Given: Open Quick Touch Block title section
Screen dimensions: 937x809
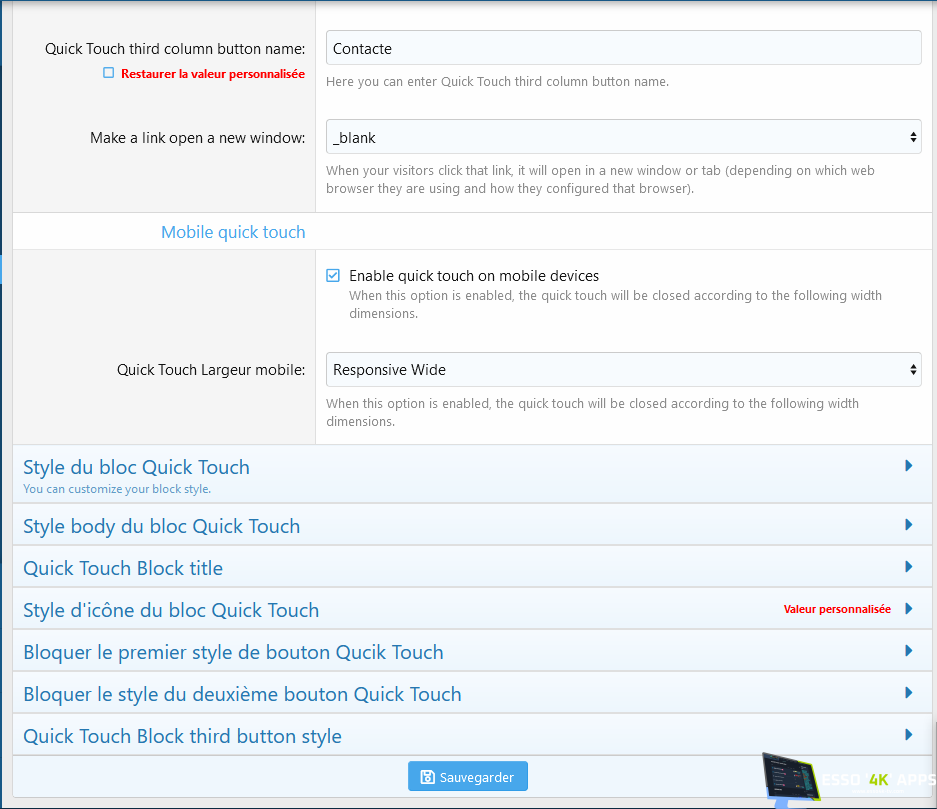Looking at the screenshot, I should click(123, 568).
